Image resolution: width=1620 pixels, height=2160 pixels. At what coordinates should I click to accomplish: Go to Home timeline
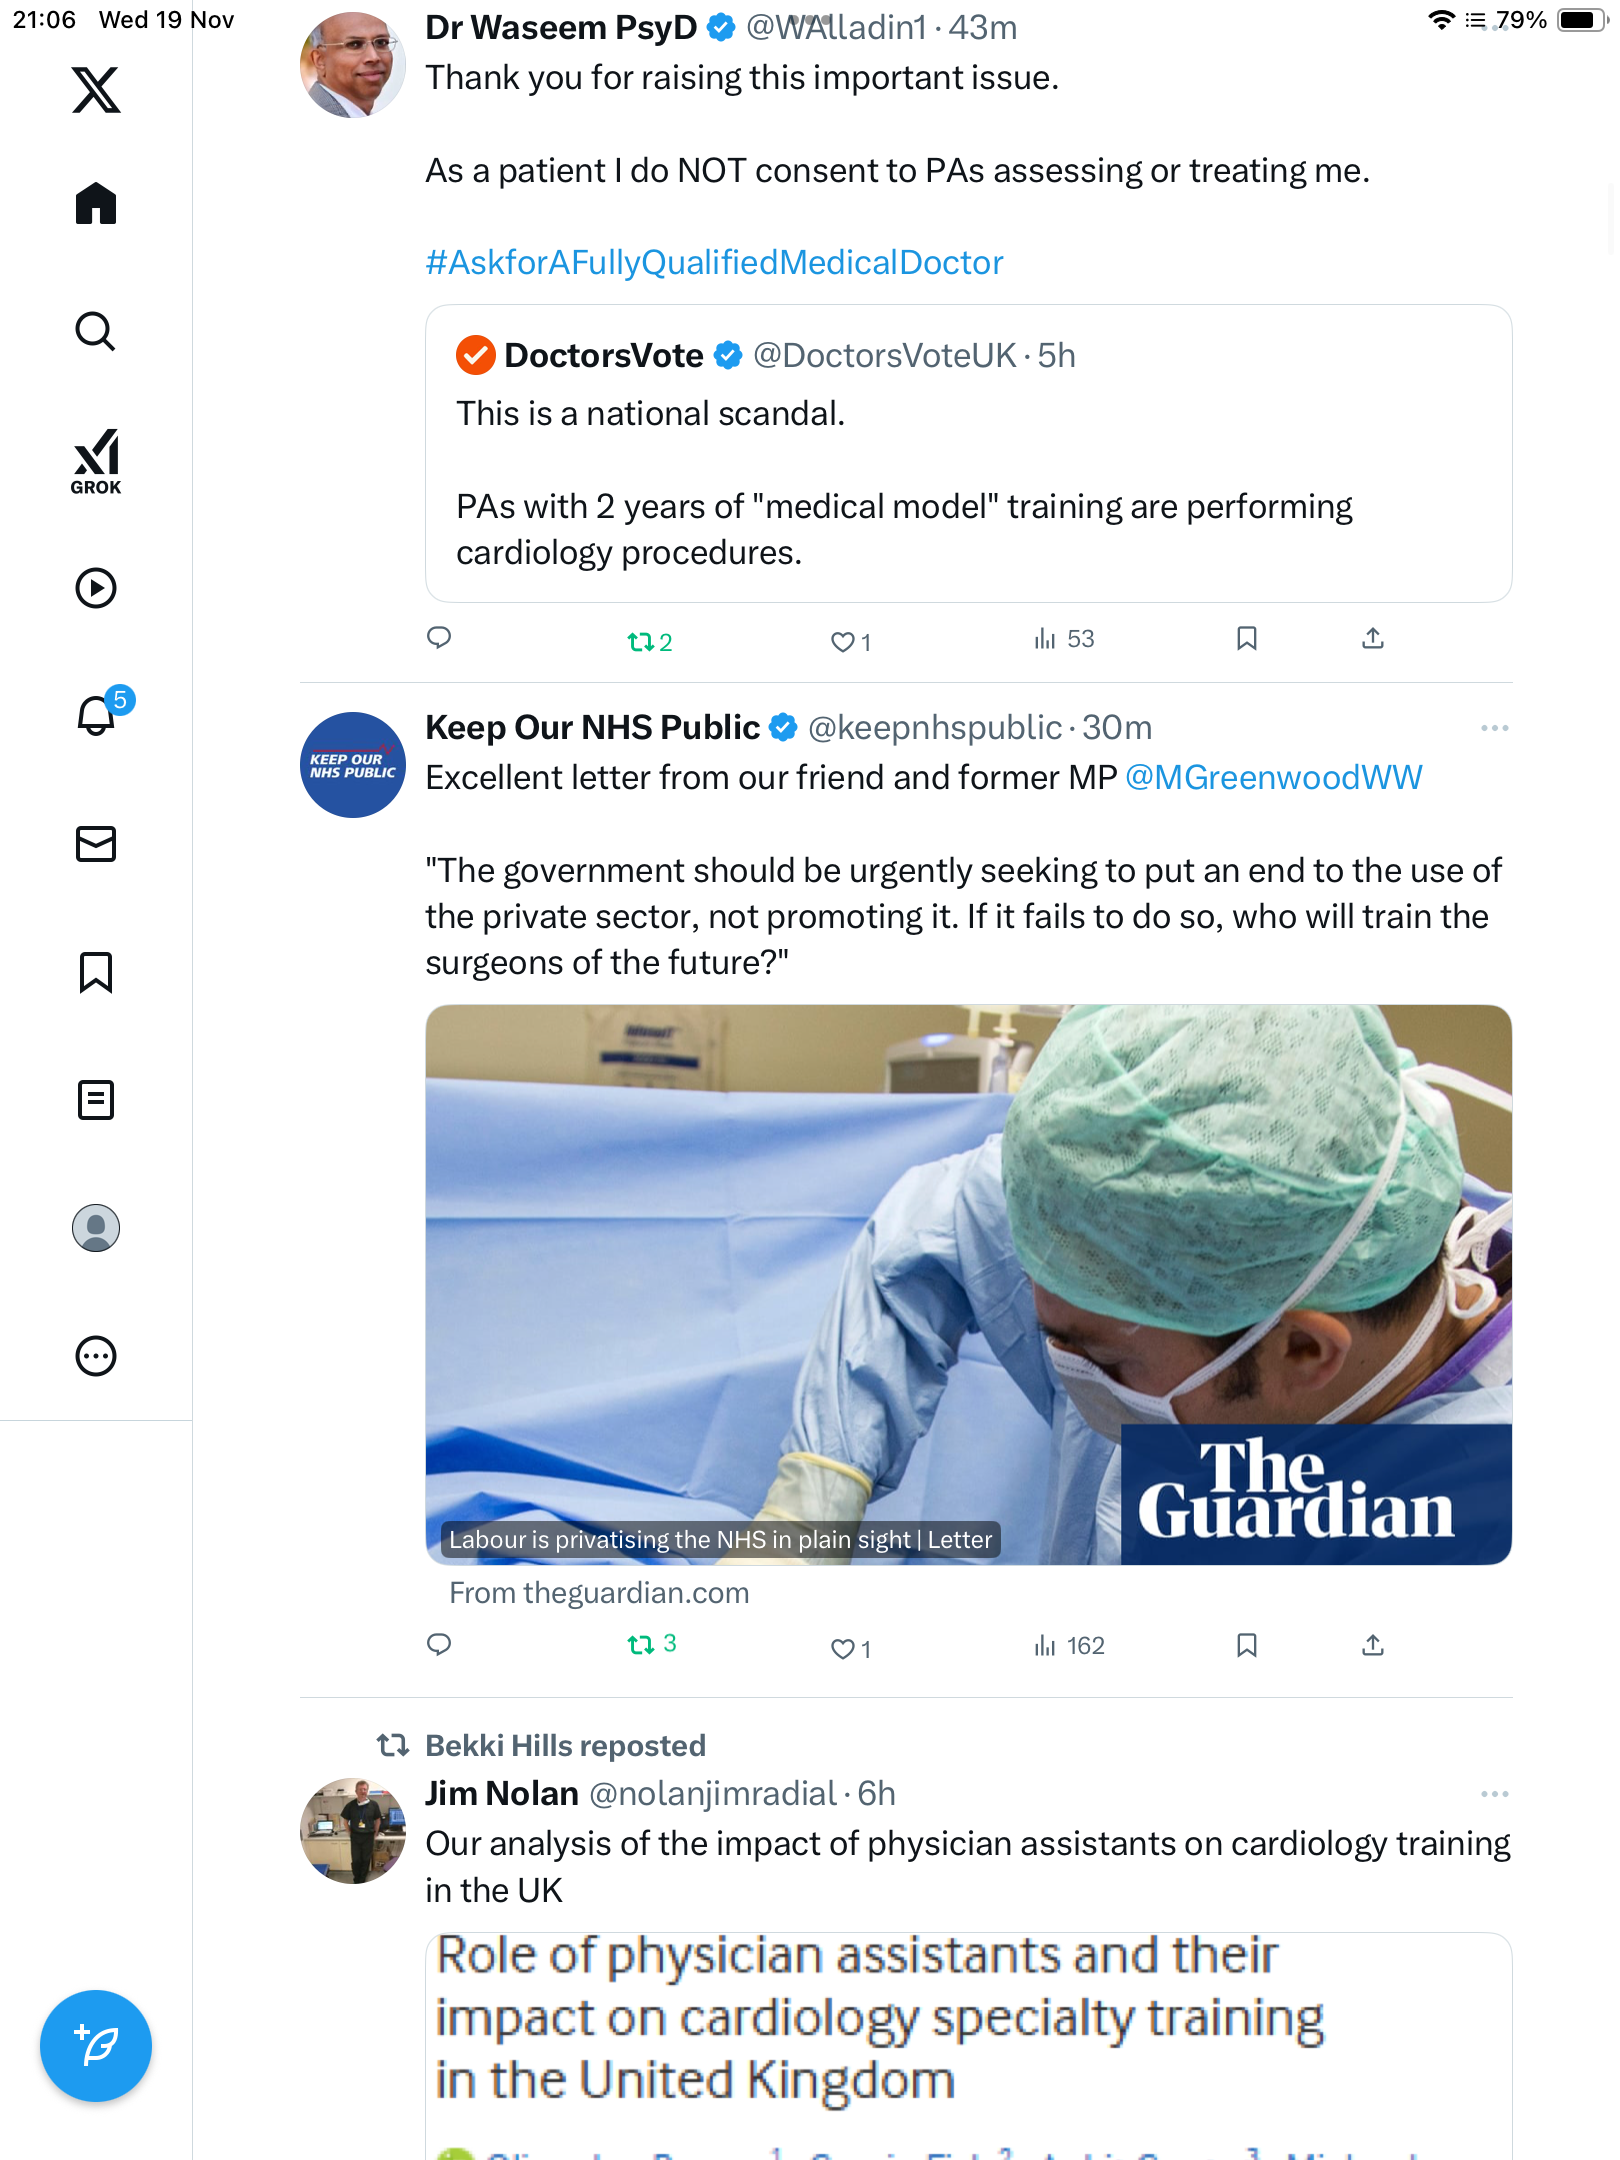pyautogui.click(x=96, y=203)
